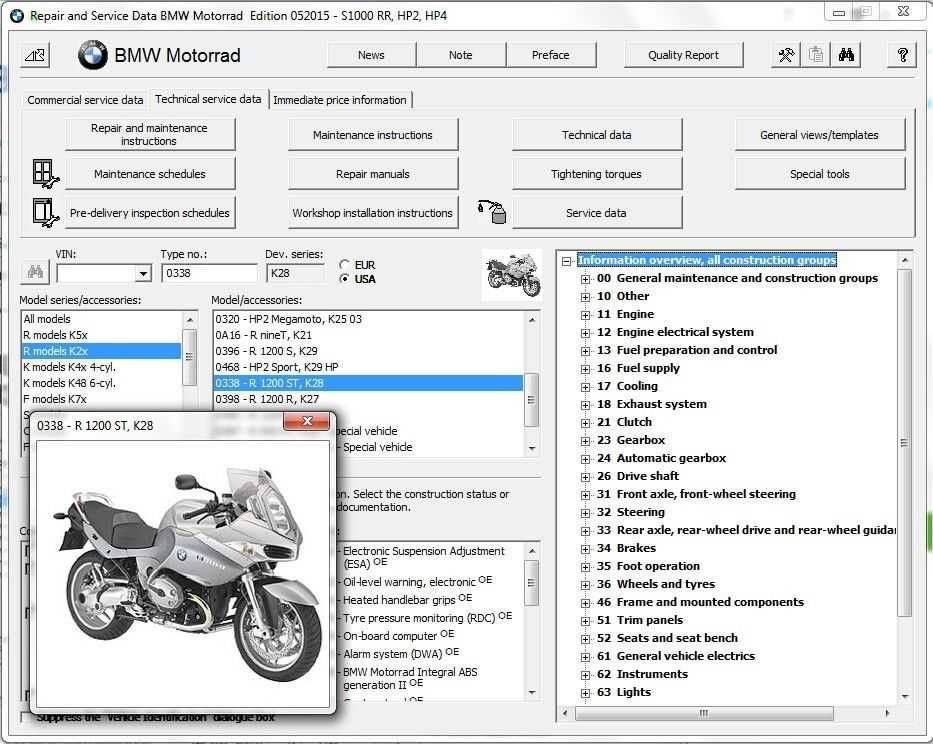Open Maintenance schedules

[149, 174]
